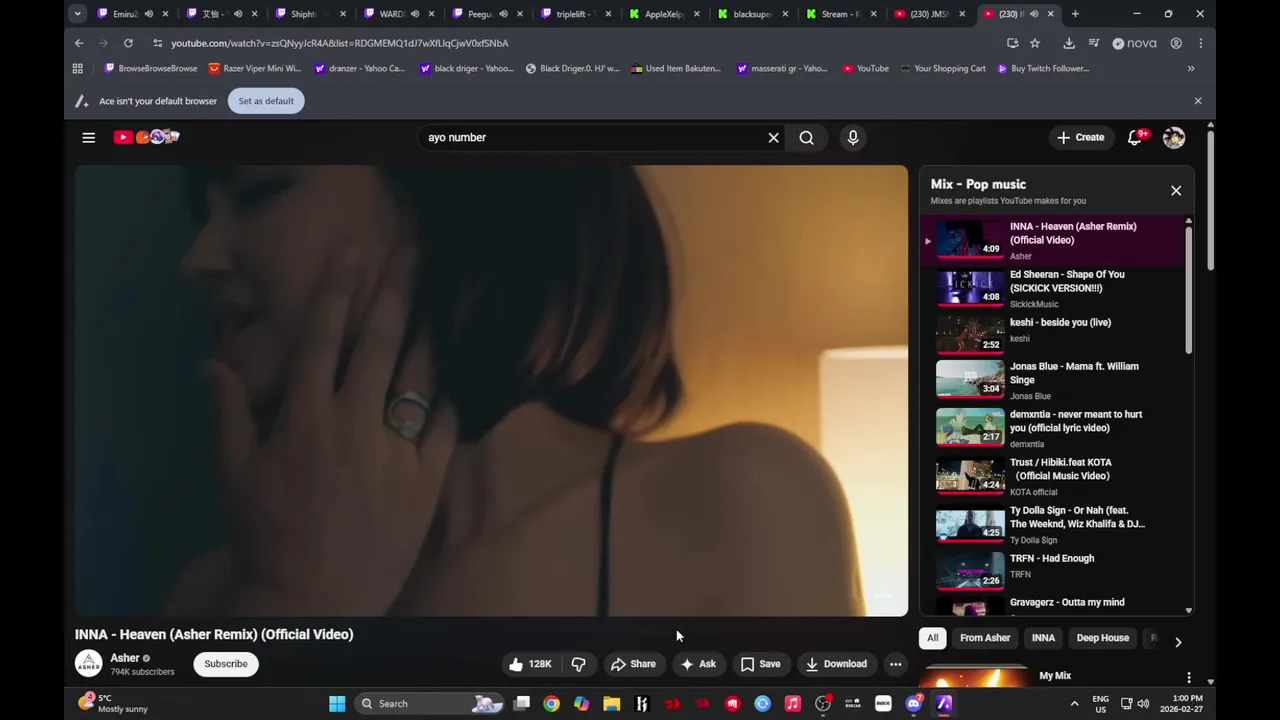The width and height of the screenshot is (1280, 720).
Task: Start voice search with the microphone
Action: [x=853, y=137]
